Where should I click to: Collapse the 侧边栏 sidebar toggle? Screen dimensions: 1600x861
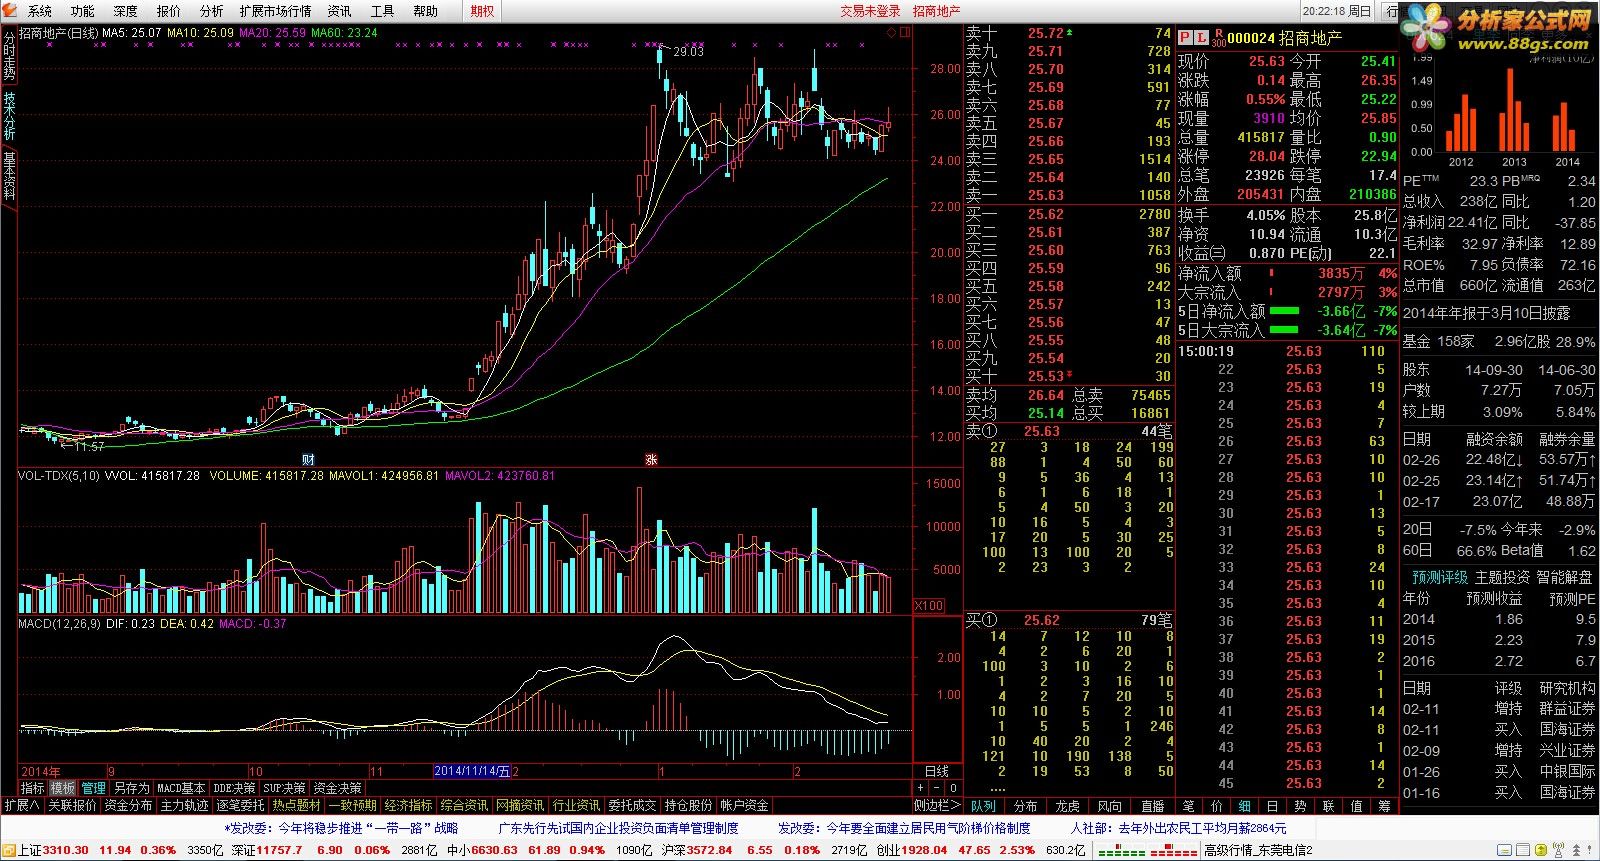tap(937, 805)
